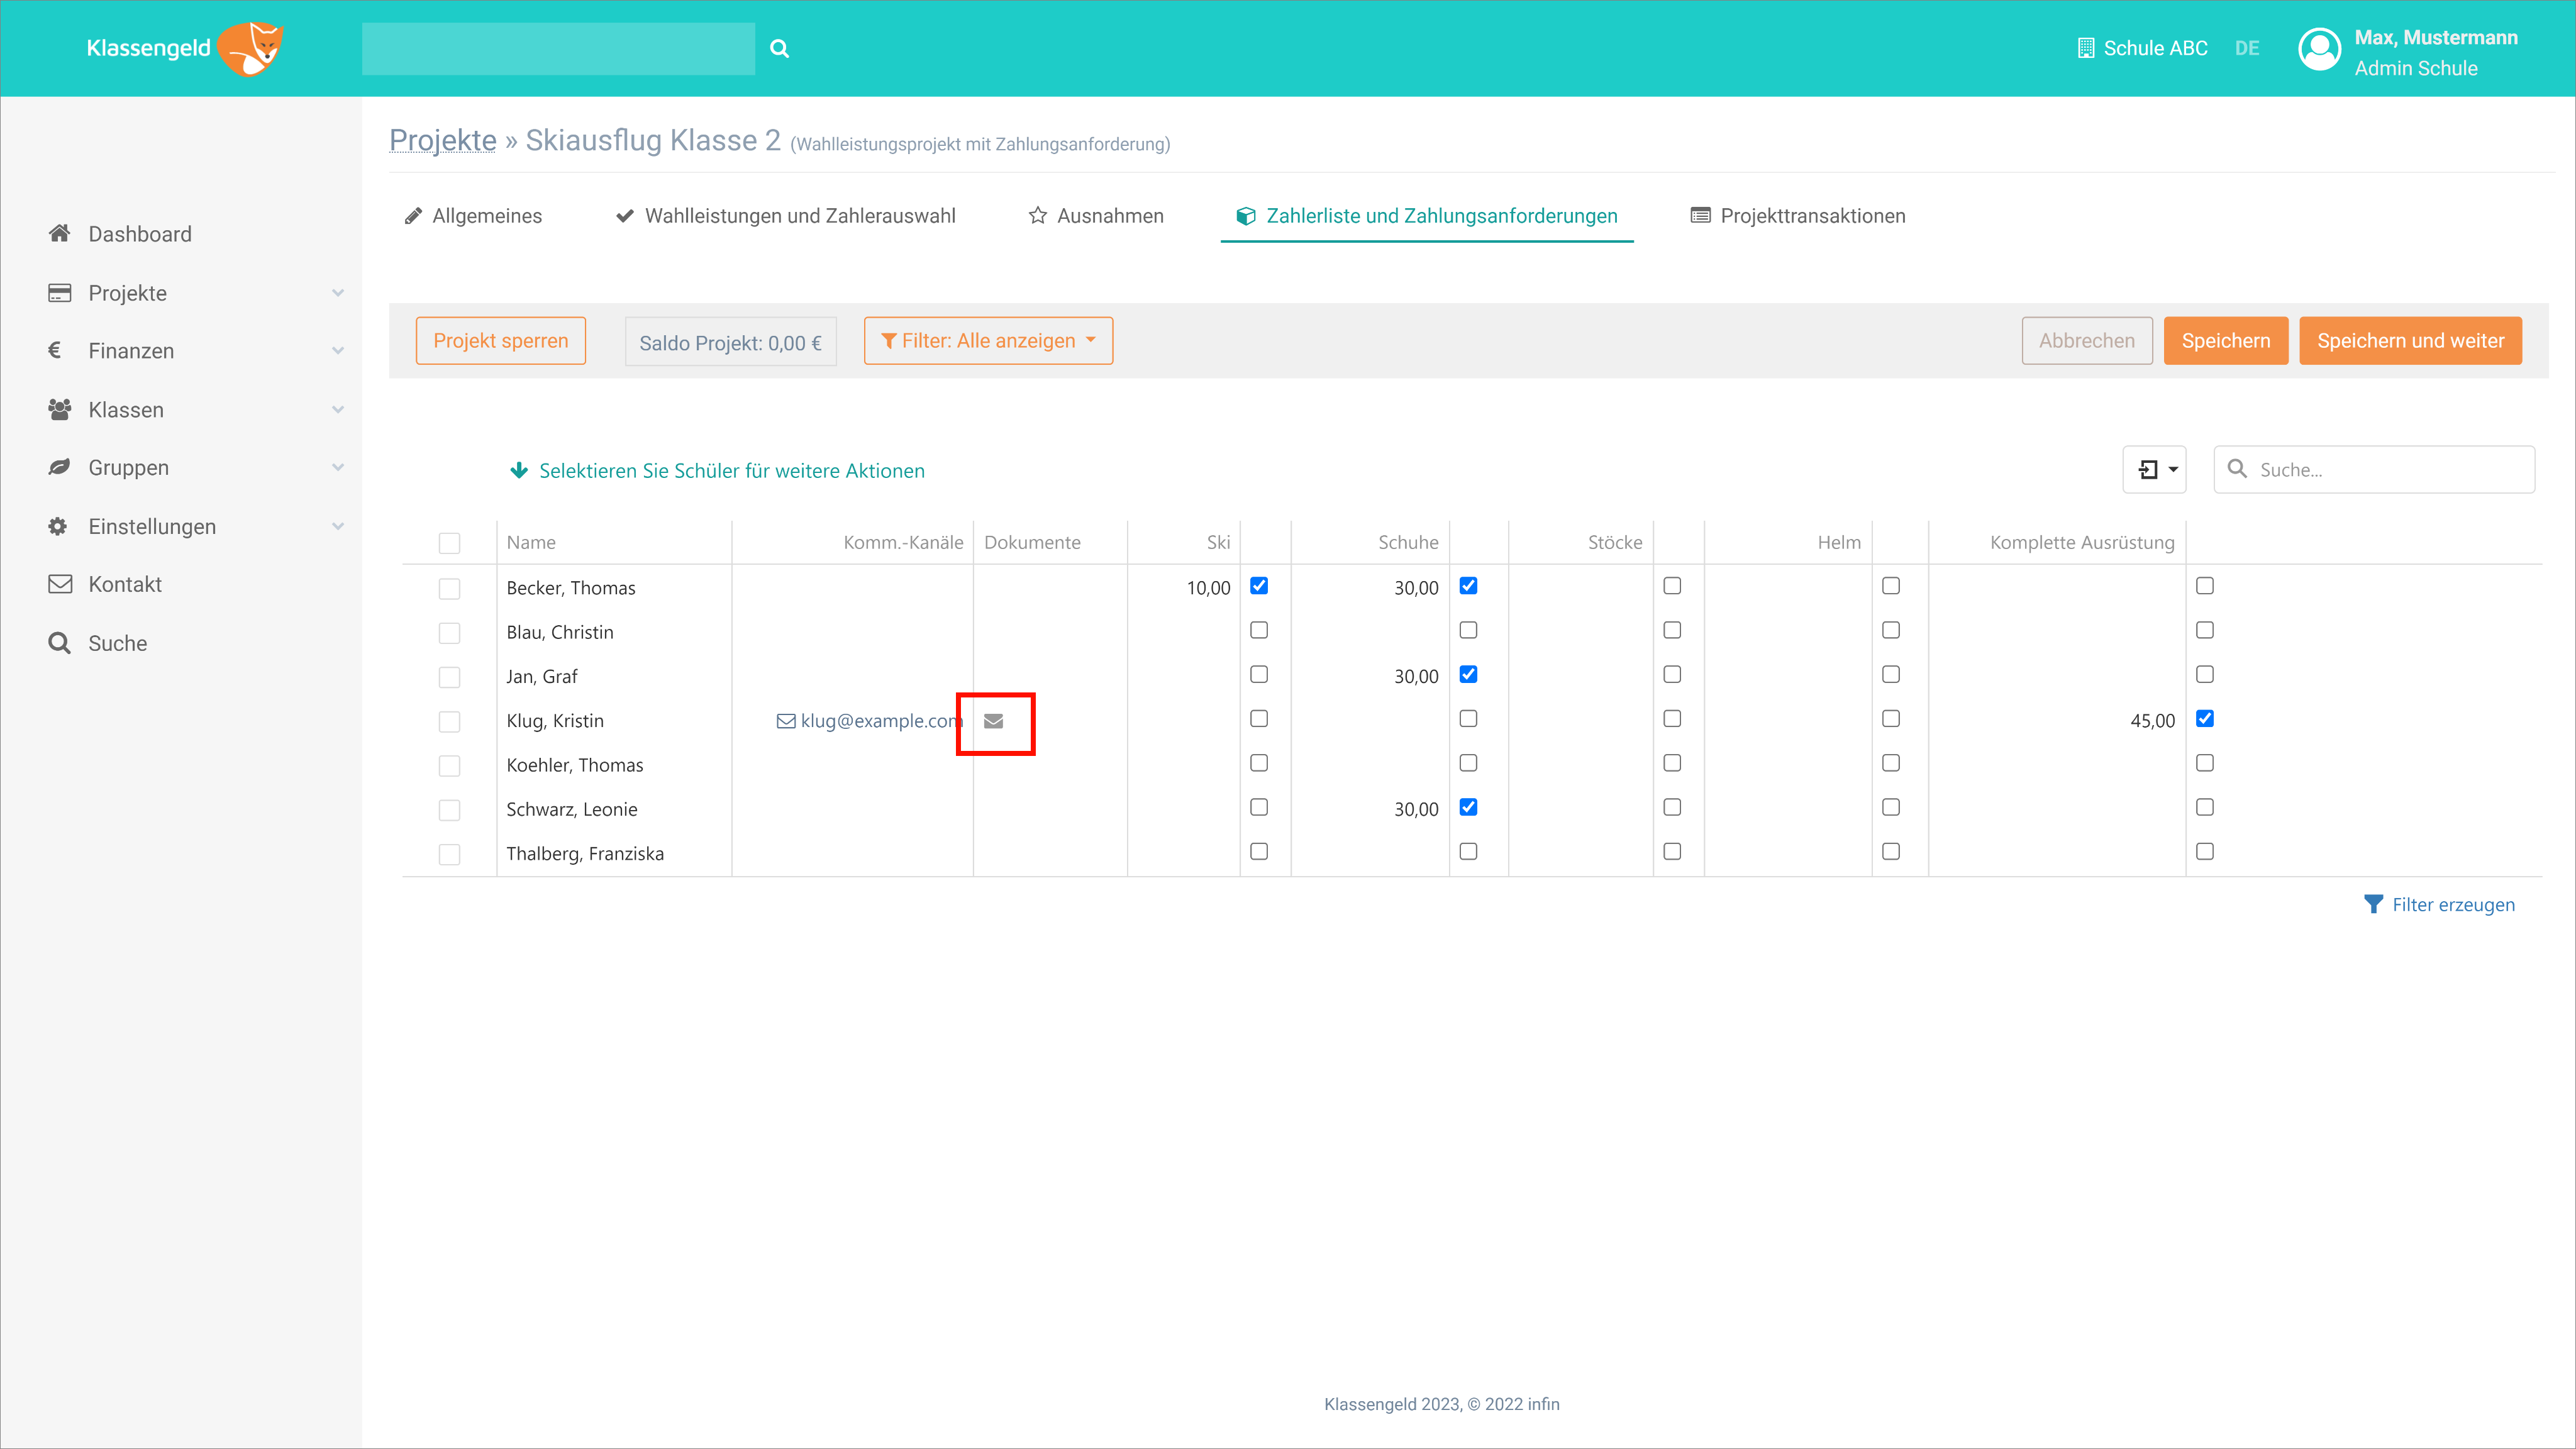The width and height of the screenshot is (2576, 1449).
Task: Click the Projekt sperren button
Action: [501, 341]
